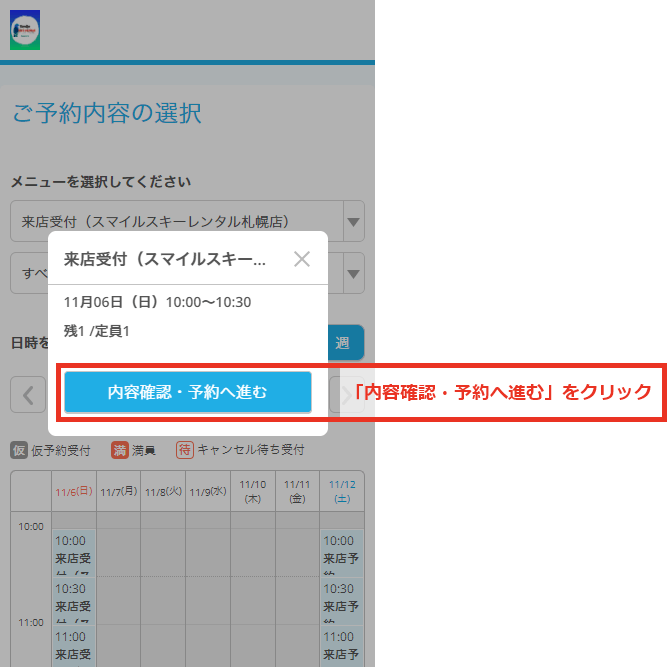The image size is (667, 667).
Task: Choose the 11:00 slot on 11/12
Action: (342, 646)
